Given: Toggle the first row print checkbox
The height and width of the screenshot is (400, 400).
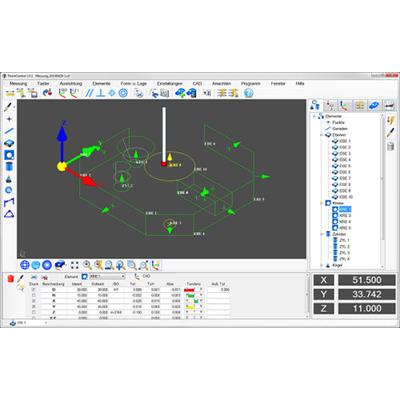Looking at the screenshot, I should pos(33,290).
